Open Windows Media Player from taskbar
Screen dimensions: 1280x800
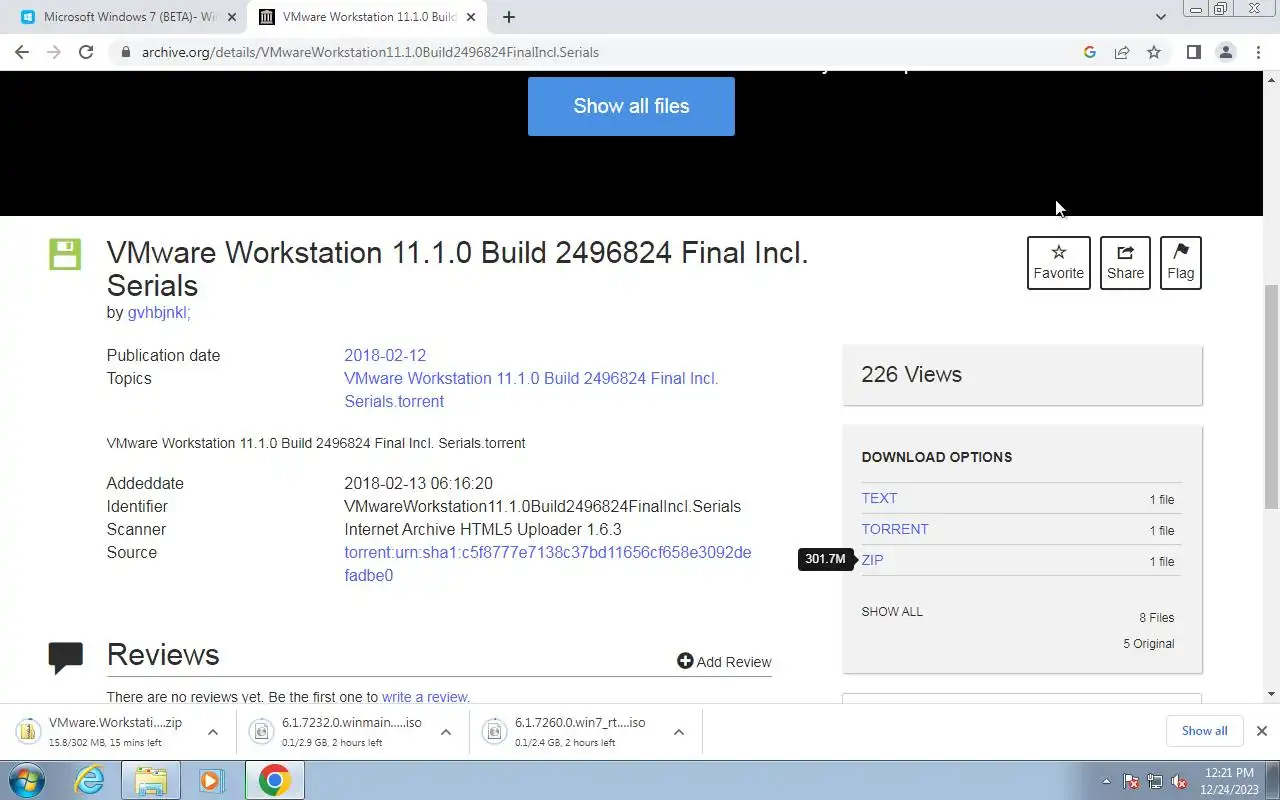pos(211,780)
